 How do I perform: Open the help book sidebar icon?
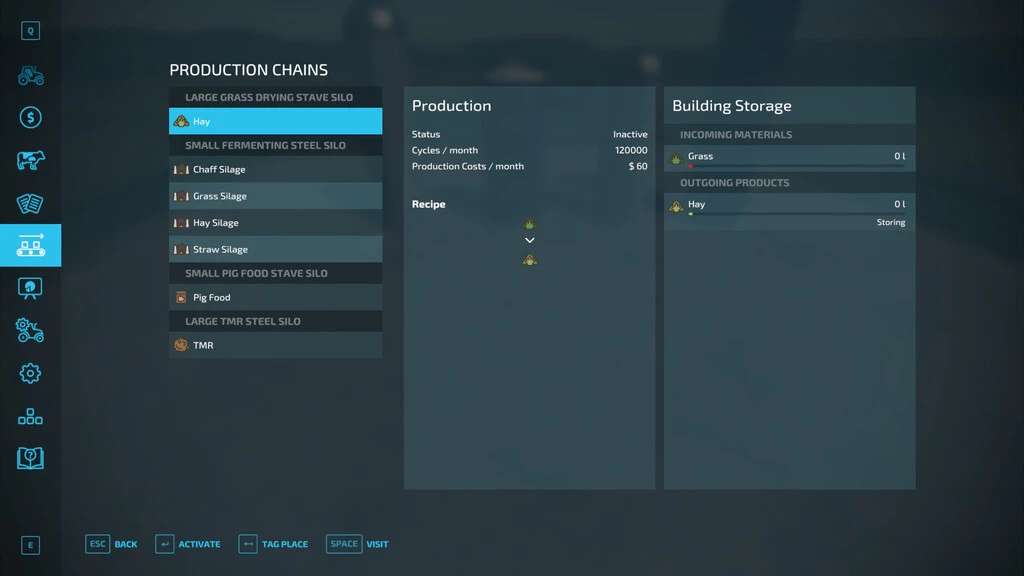click(30, 458)
